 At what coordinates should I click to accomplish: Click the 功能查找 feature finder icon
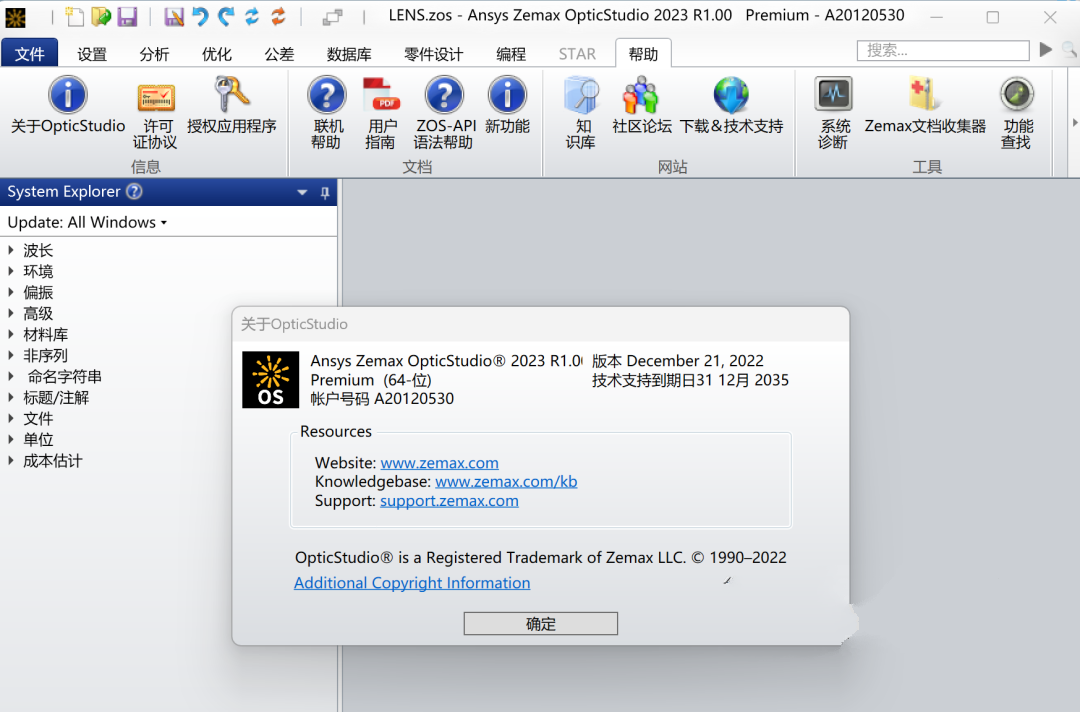[x=1017, y=94]
